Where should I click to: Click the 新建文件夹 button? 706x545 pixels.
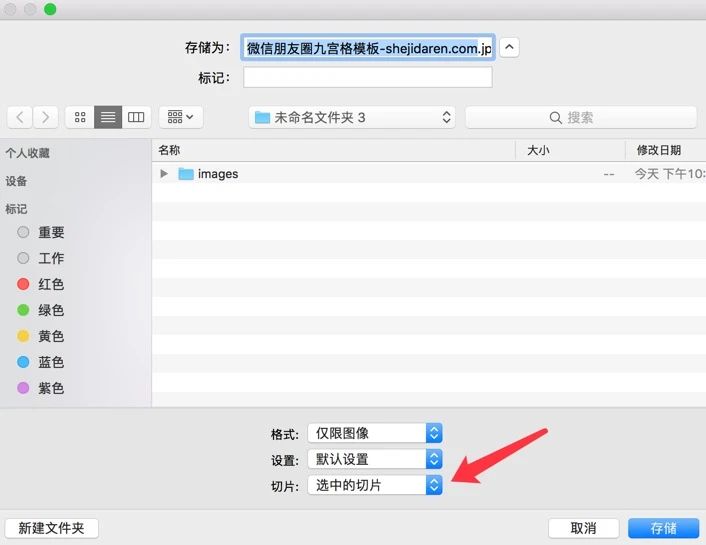[52, 528]
